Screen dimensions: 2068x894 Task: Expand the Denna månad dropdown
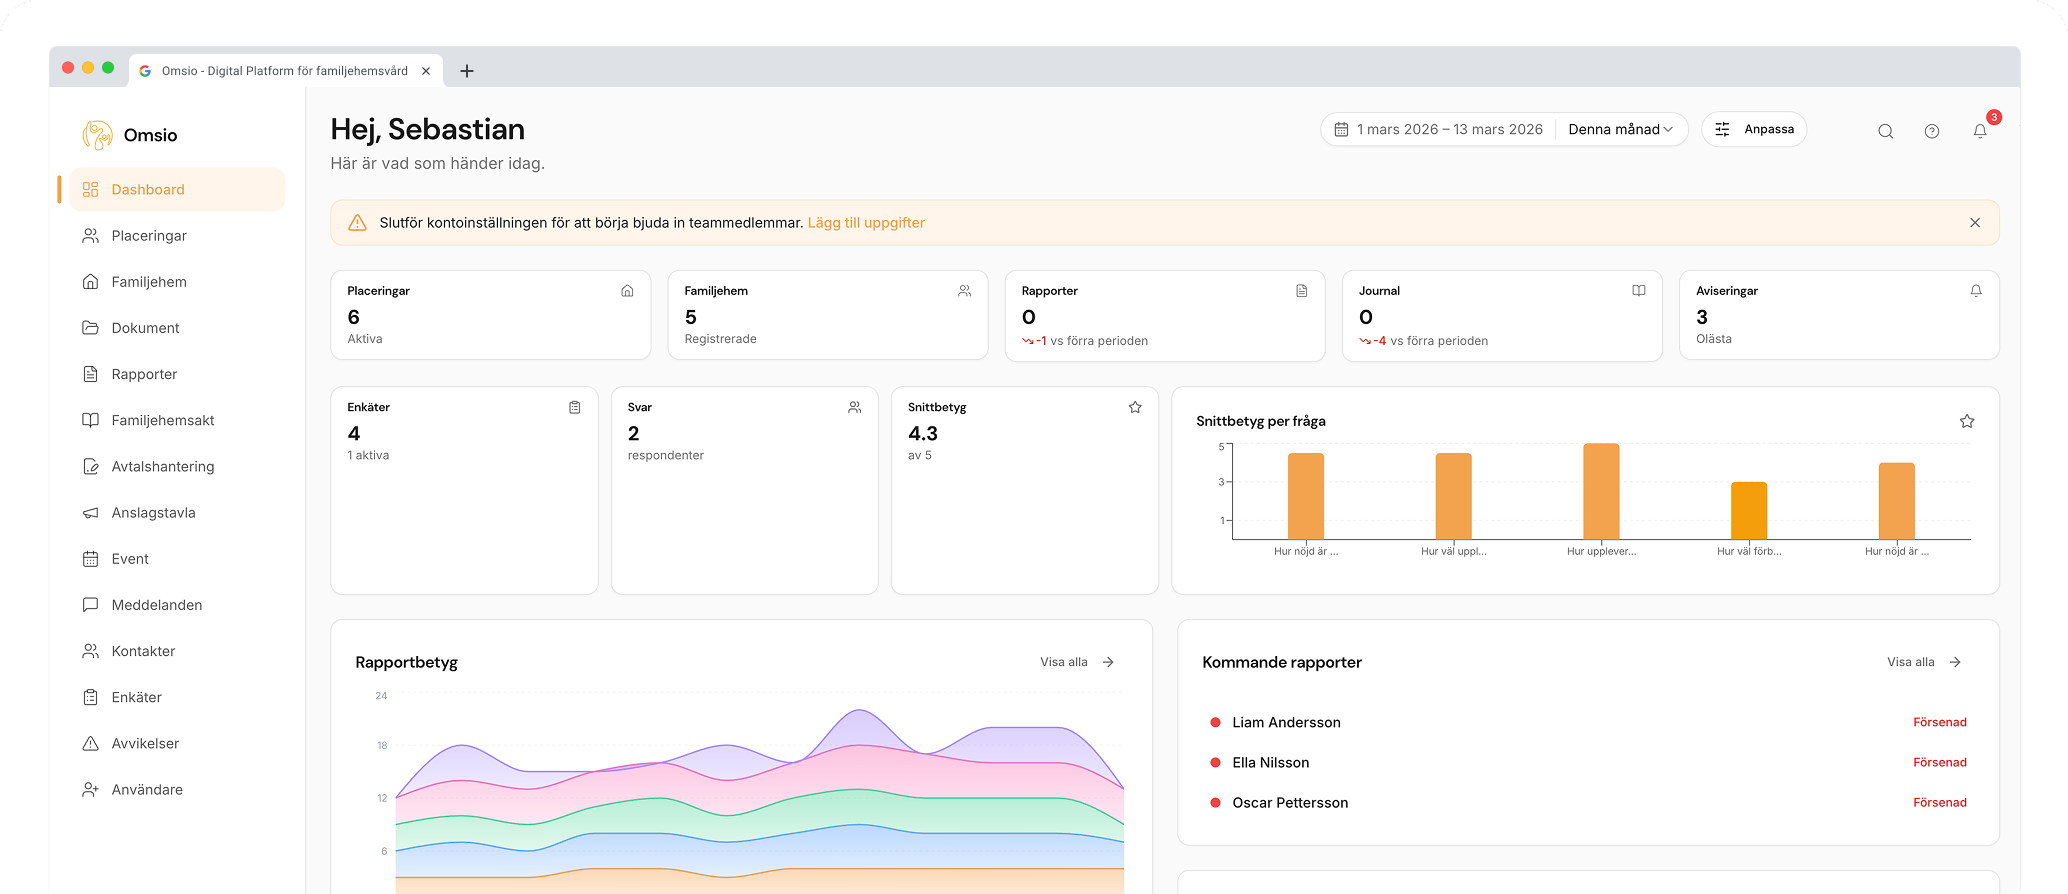pos(1620,130)
